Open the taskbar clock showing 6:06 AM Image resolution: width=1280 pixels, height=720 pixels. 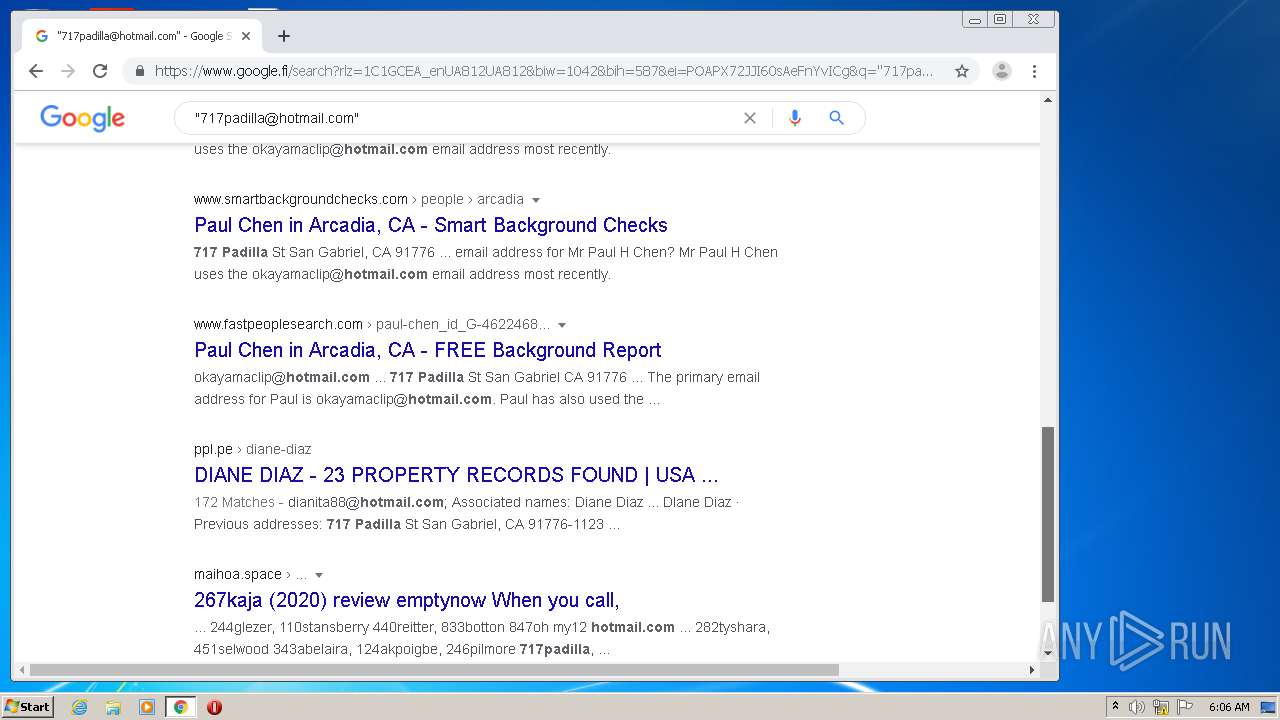pos(1229,707)
